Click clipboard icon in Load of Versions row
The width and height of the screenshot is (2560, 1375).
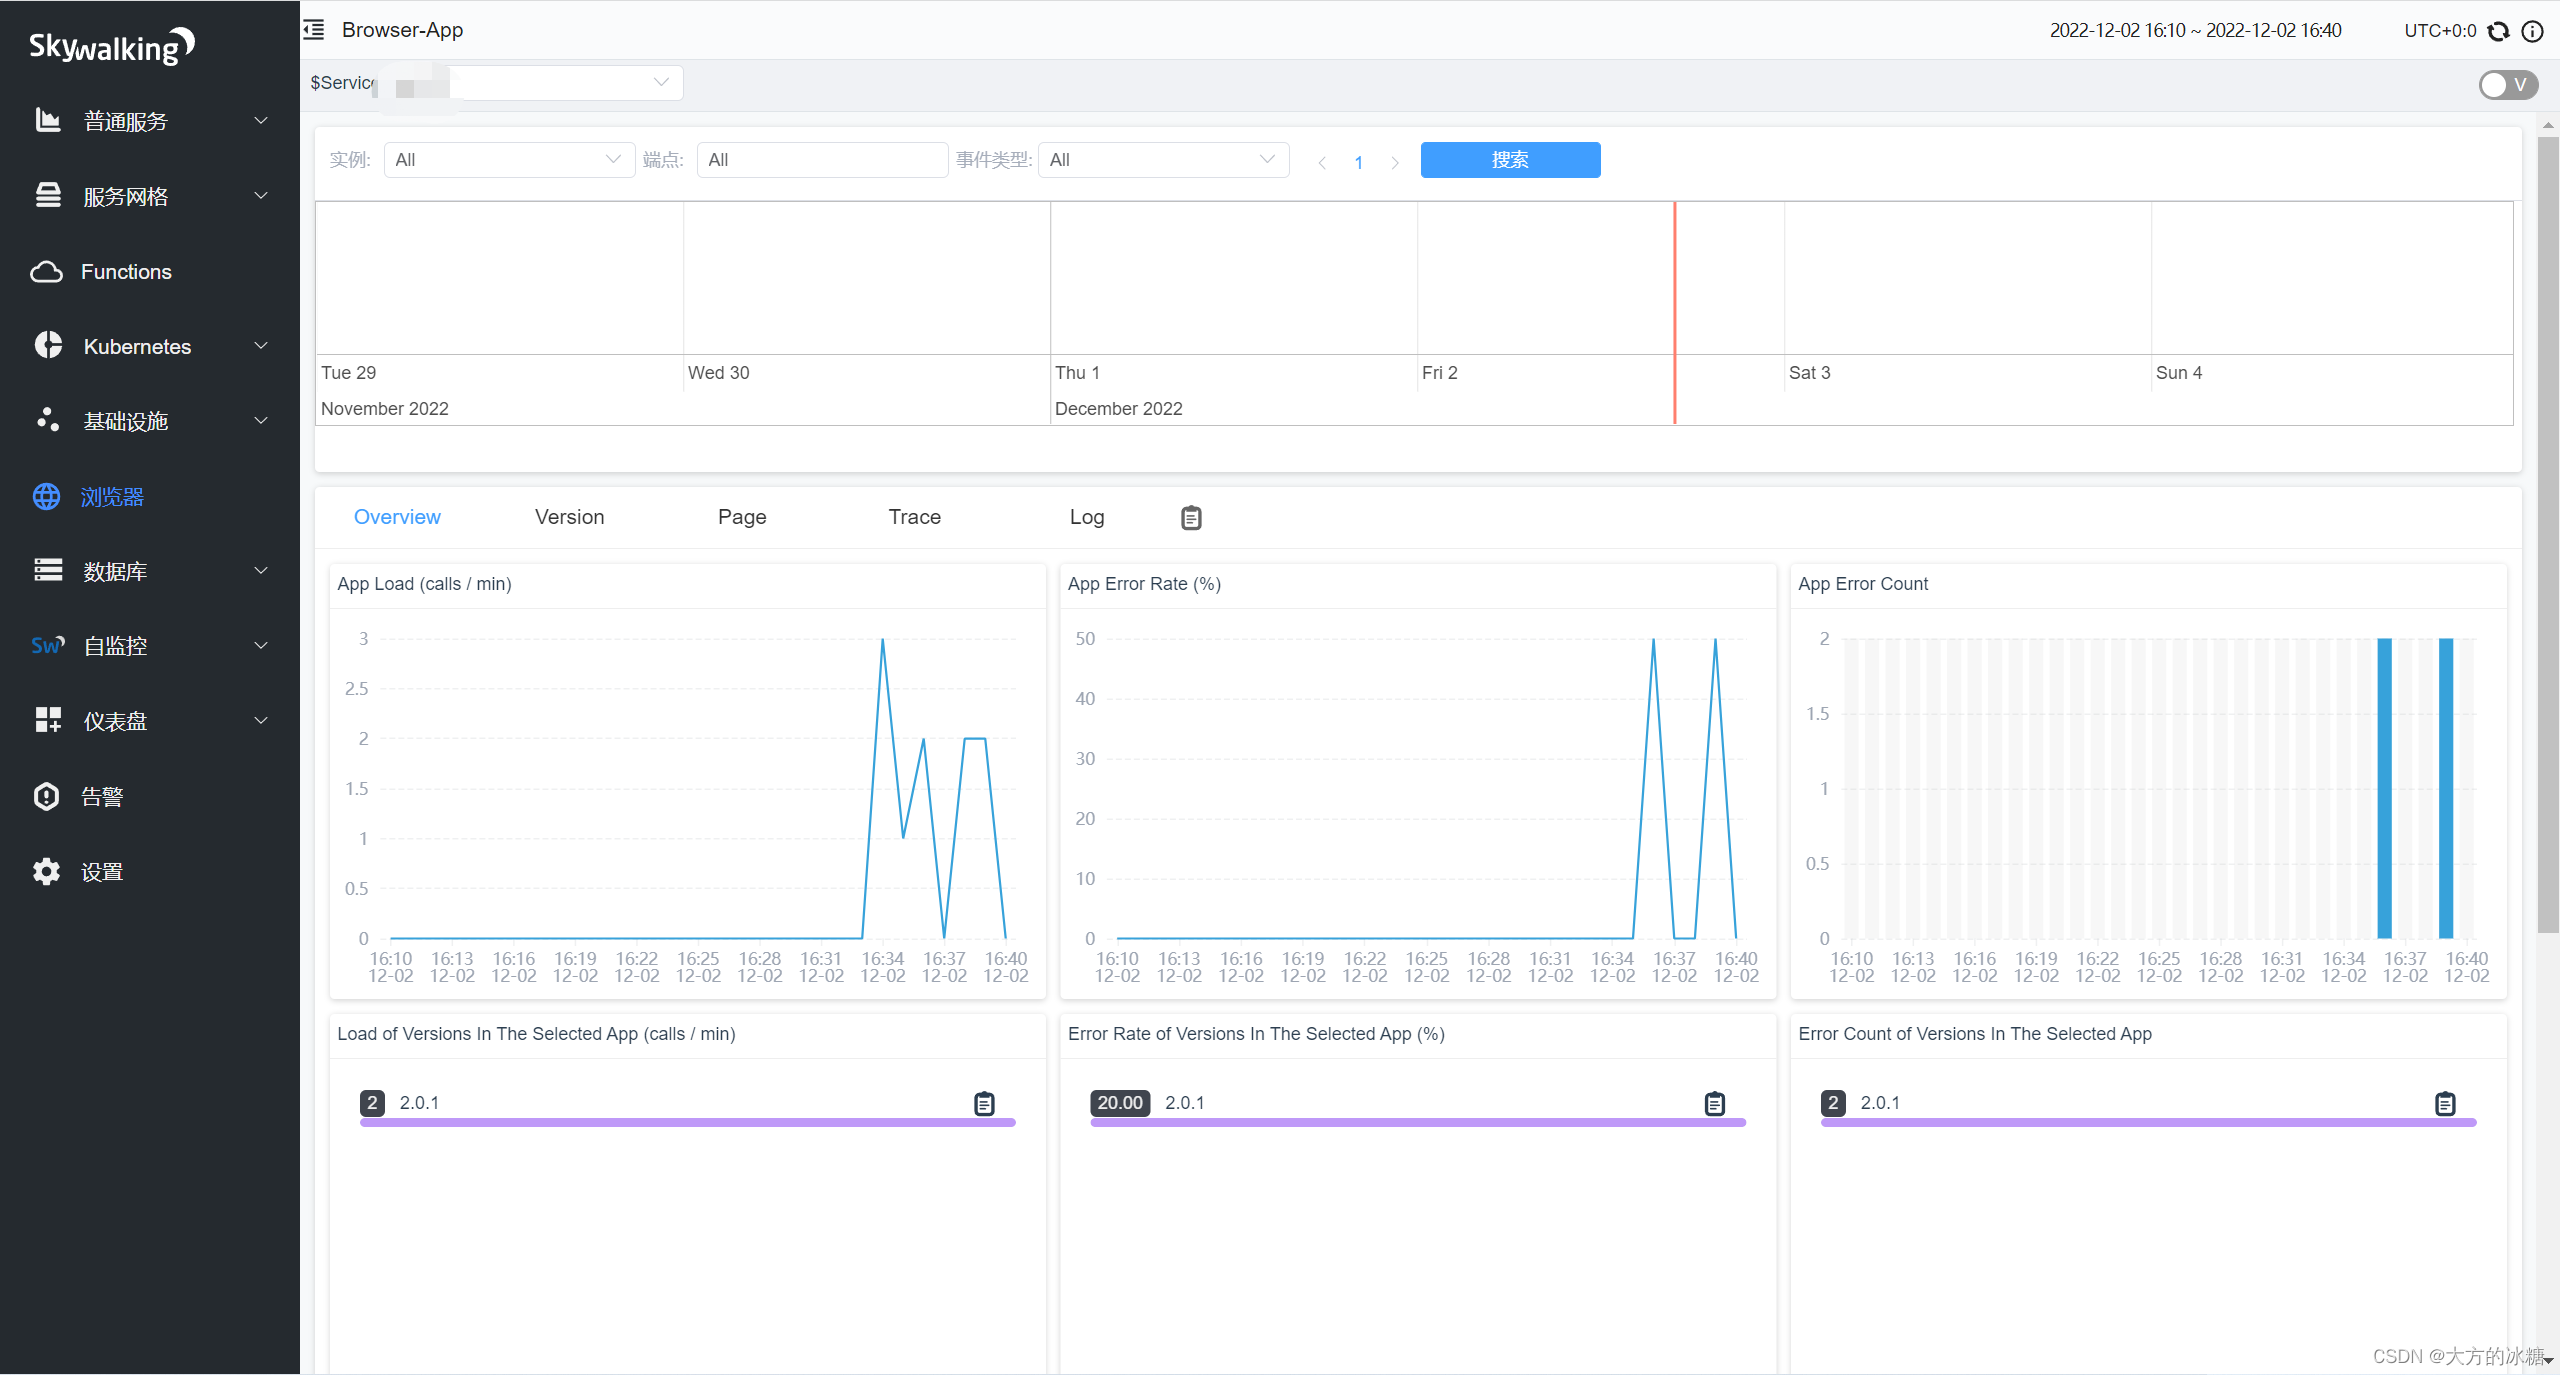985,1104
